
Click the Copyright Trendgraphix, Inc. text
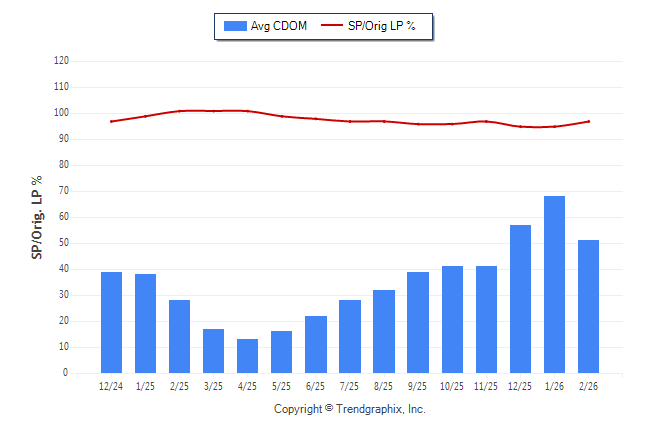[x=350, y=409]
